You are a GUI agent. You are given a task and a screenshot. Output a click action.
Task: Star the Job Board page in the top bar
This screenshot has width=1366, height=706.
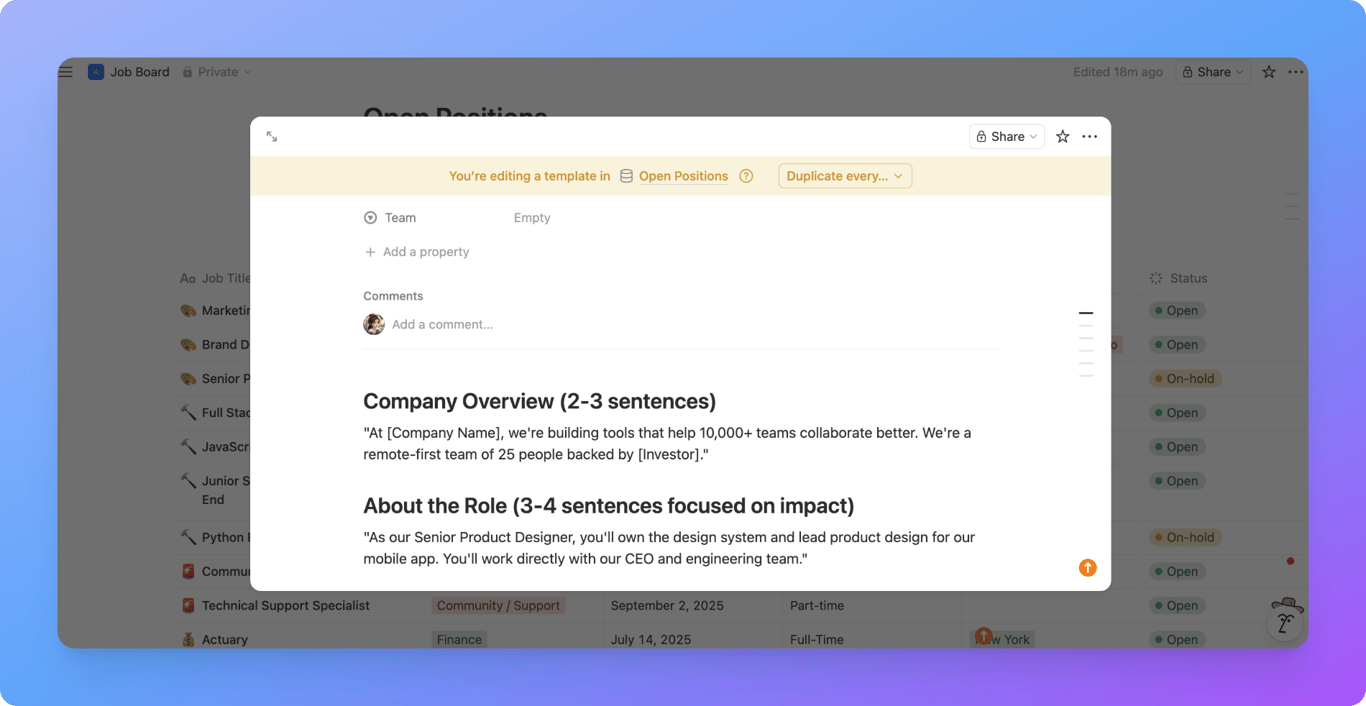1268,71
